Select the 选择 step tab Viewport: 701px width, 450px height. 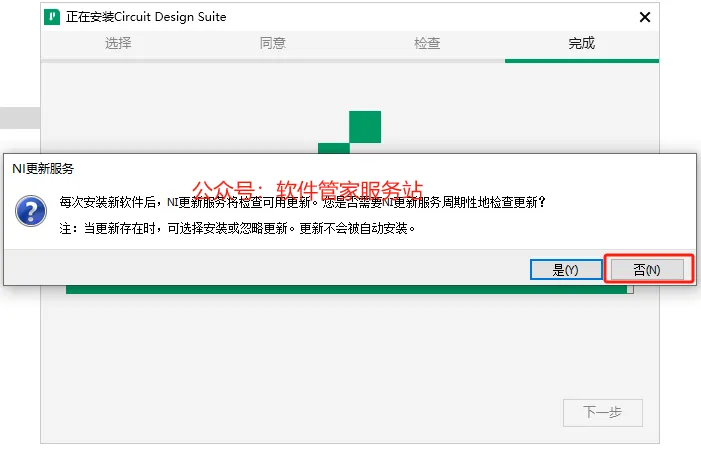[118, 43]
